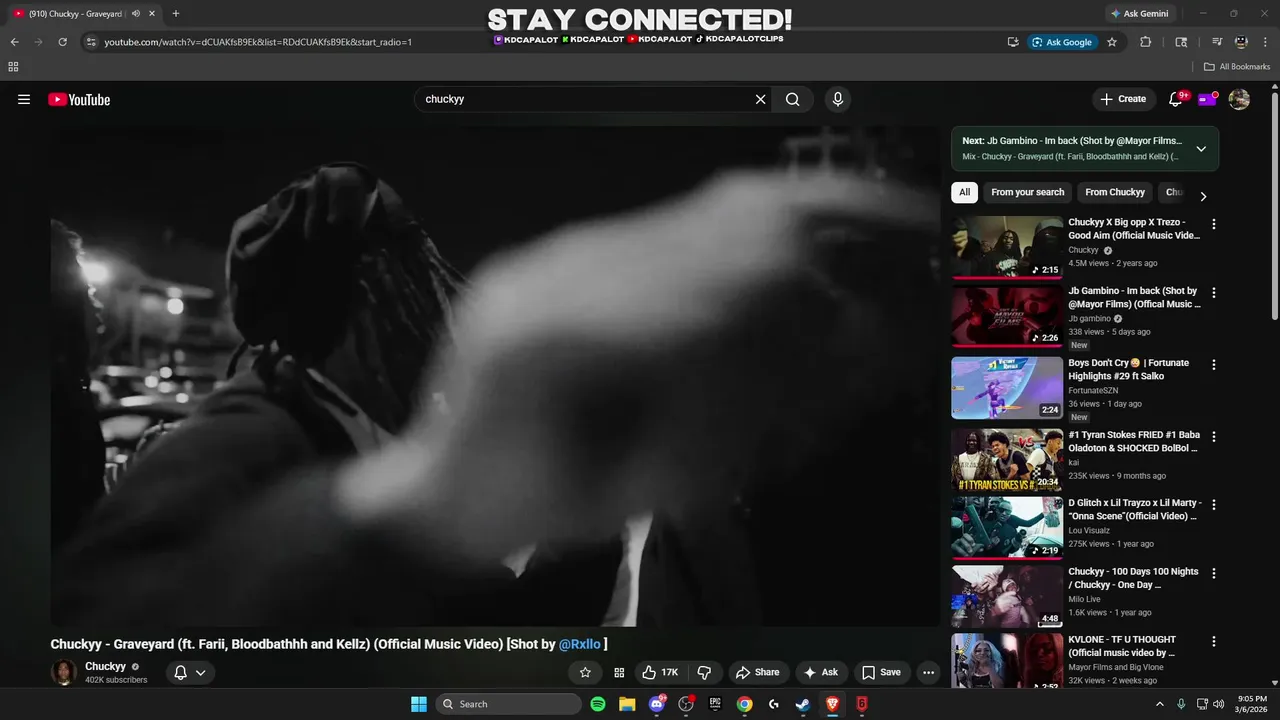Open Chuckyy channel avatar
The image size is (1280, 720).
click(64, 673)
